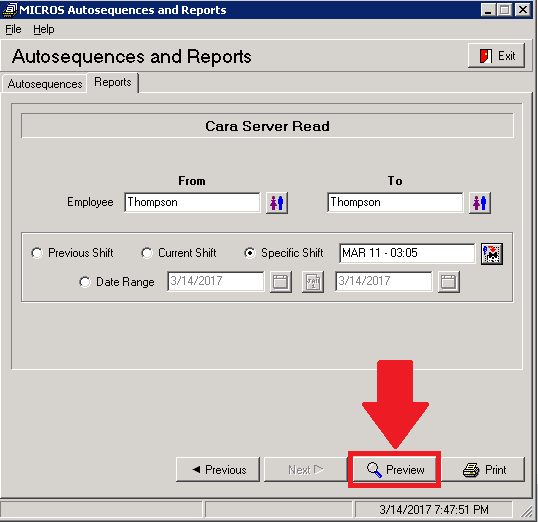The height and width of the screenshot is (522, 538).
Task: Open the Help menu
Action: click(x=44, y=29)
